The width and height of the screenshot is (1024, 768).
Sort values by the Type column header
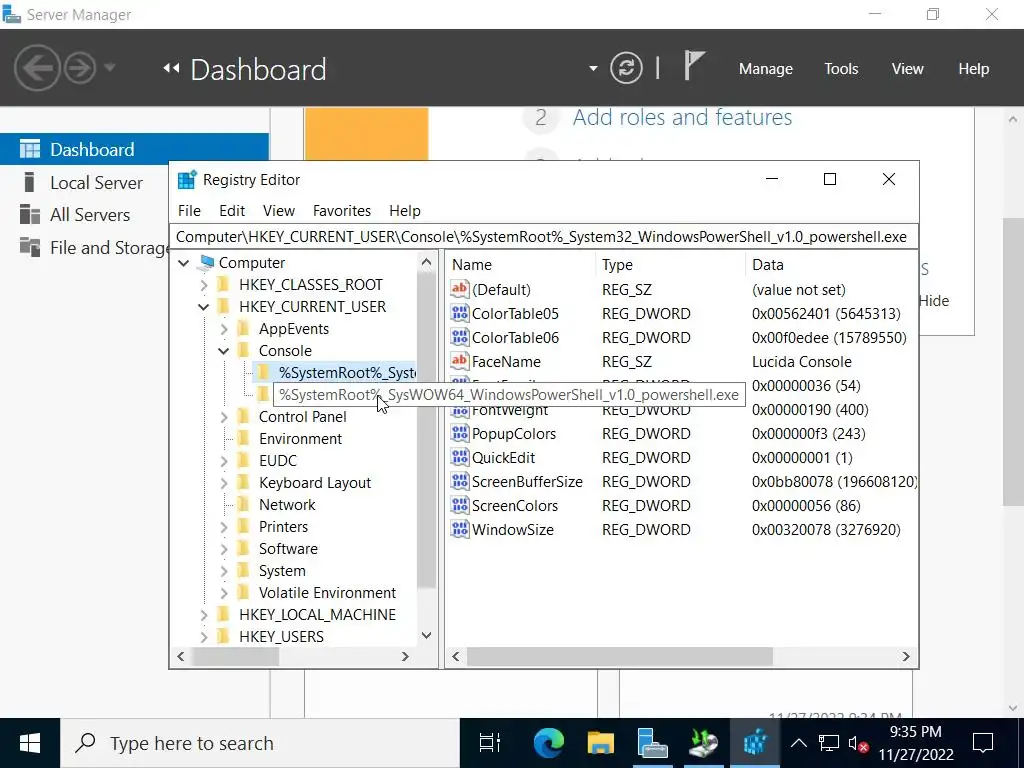point(669,264)
